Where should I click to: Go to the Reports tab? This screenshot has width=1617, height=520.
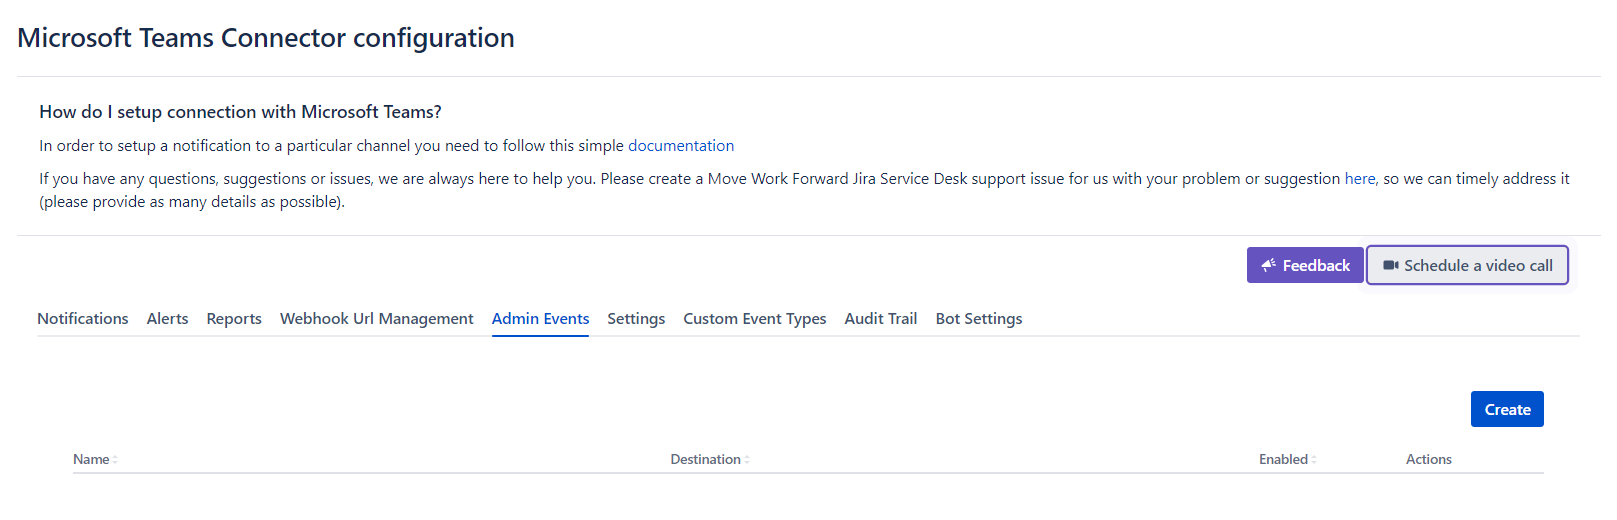click(234, 319)
